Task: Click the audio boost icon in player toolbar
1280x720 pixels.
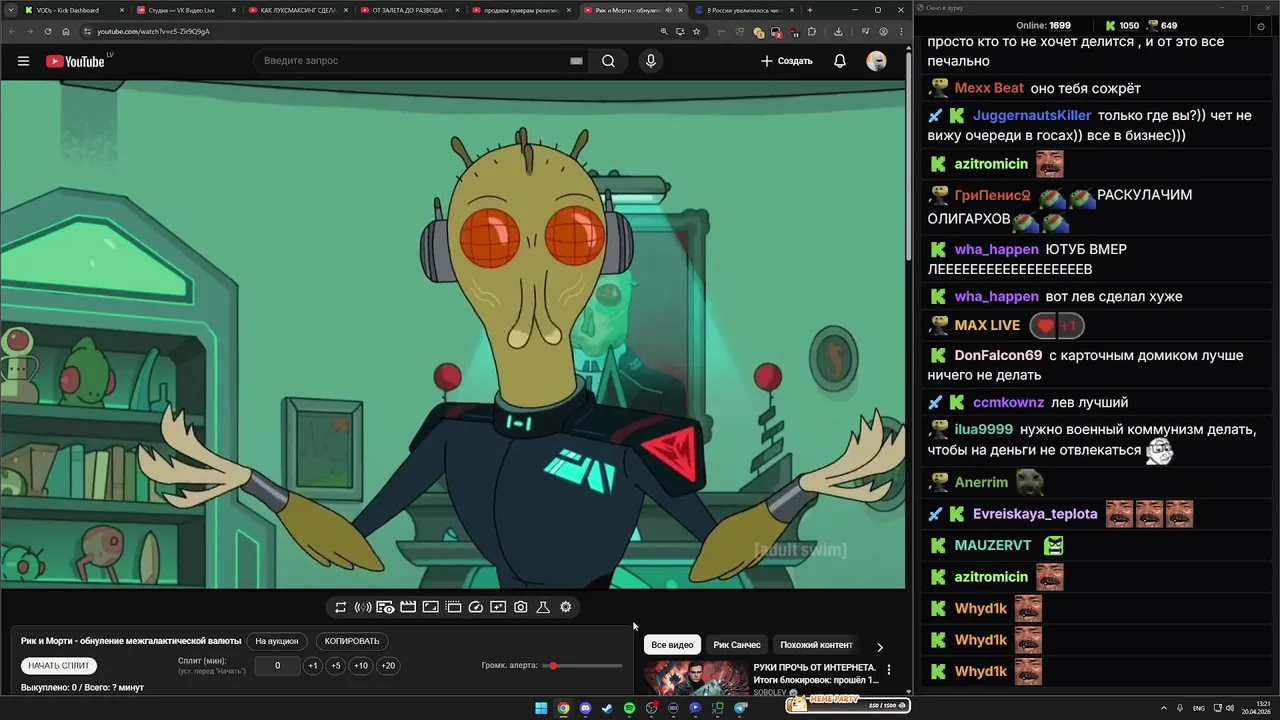Action: point(363,607)
